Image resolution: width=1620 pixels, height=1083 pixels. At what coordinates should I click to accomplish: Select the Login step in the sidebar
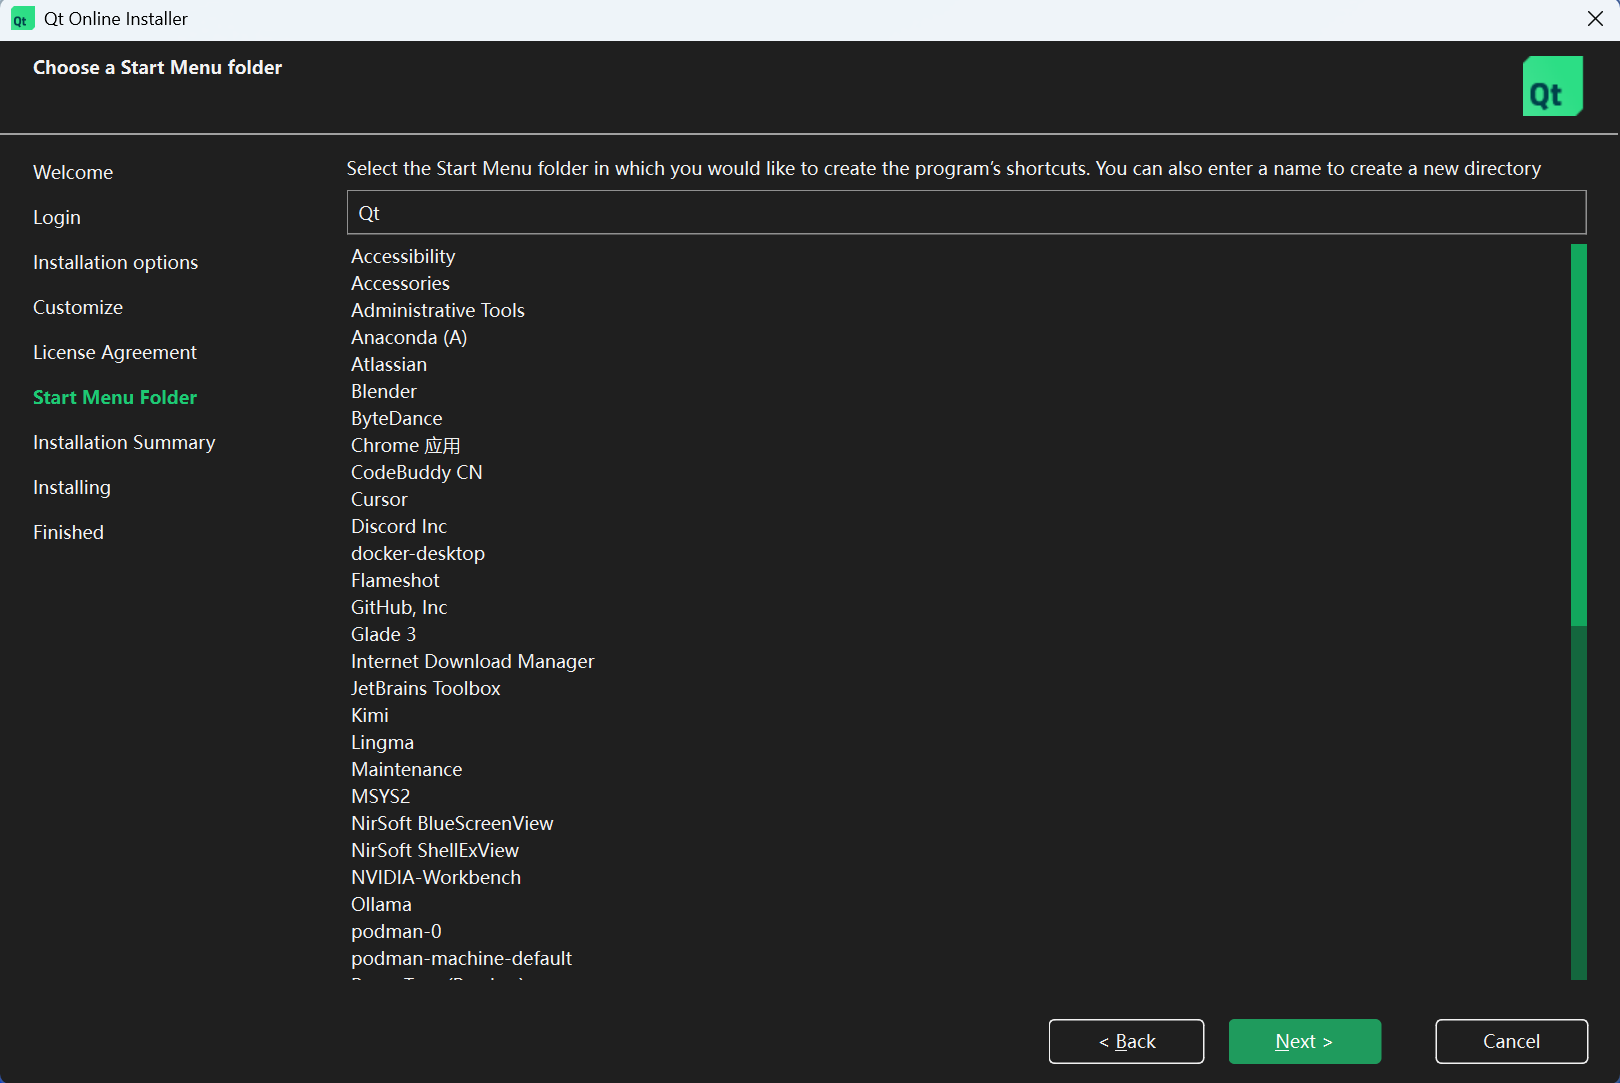[x=57, y=217]
